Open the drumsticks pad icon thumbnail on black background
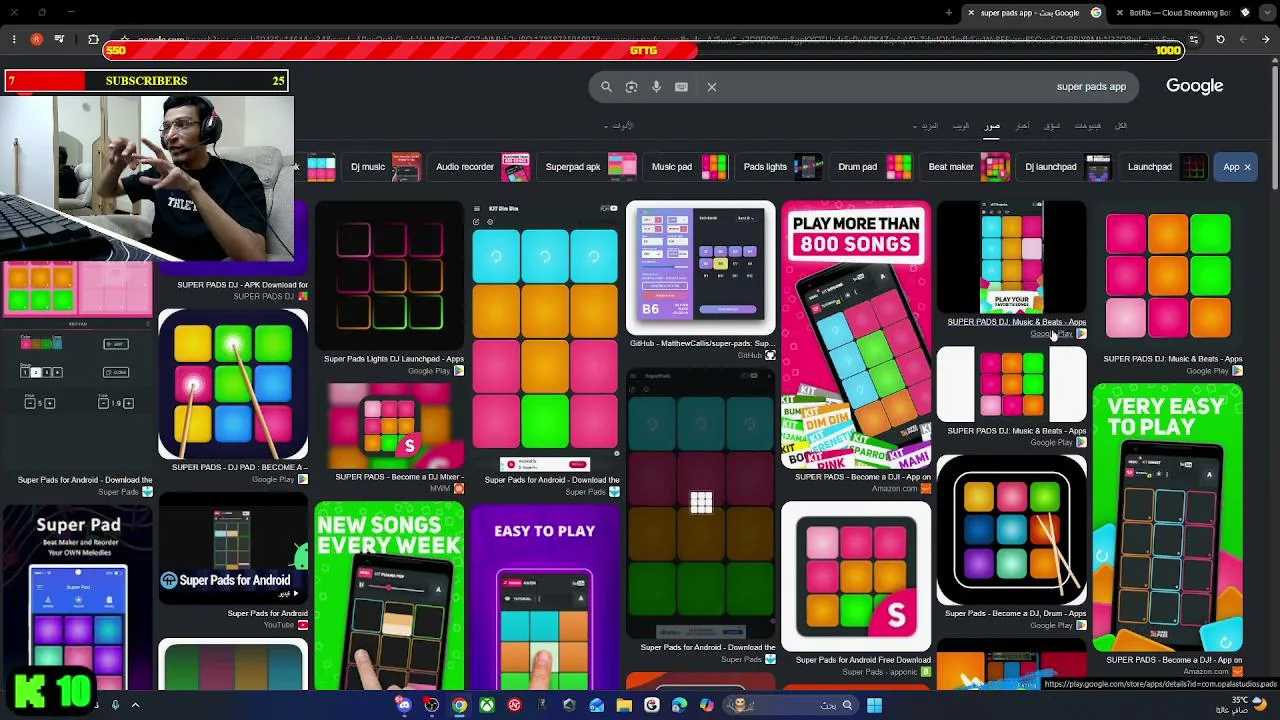 [x=1012, y=530]
